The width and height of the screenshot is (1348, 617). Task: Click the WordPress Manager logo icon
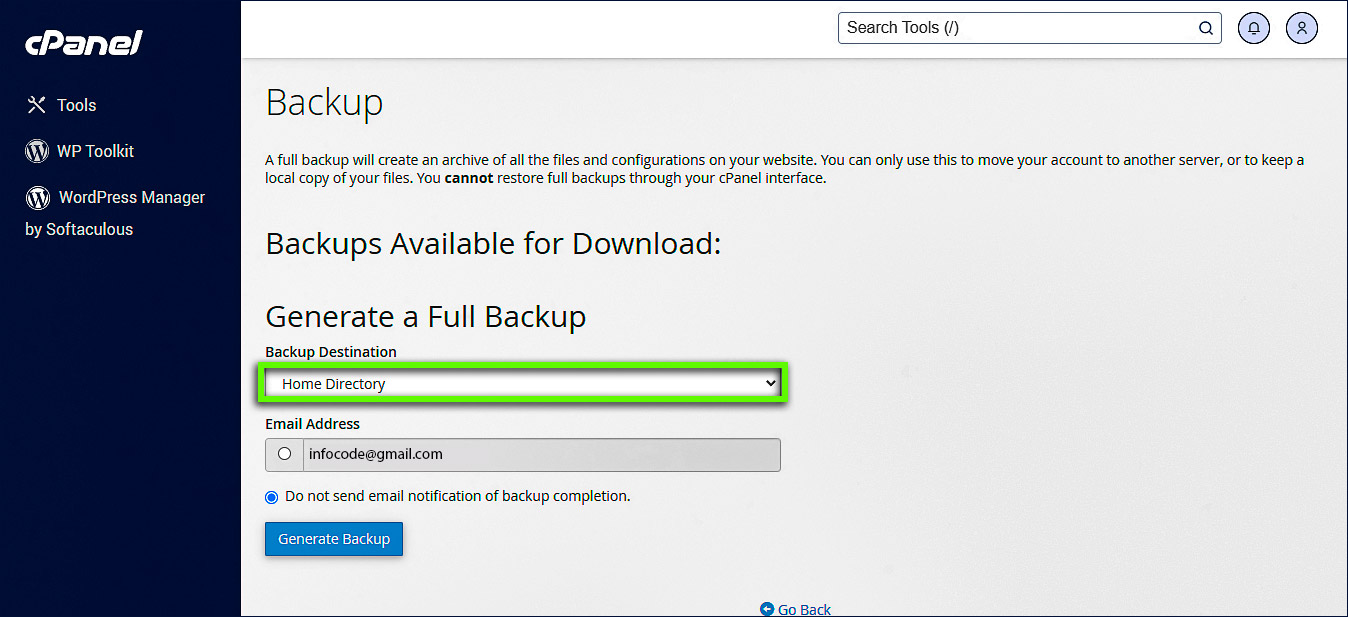tap(38, 197)
